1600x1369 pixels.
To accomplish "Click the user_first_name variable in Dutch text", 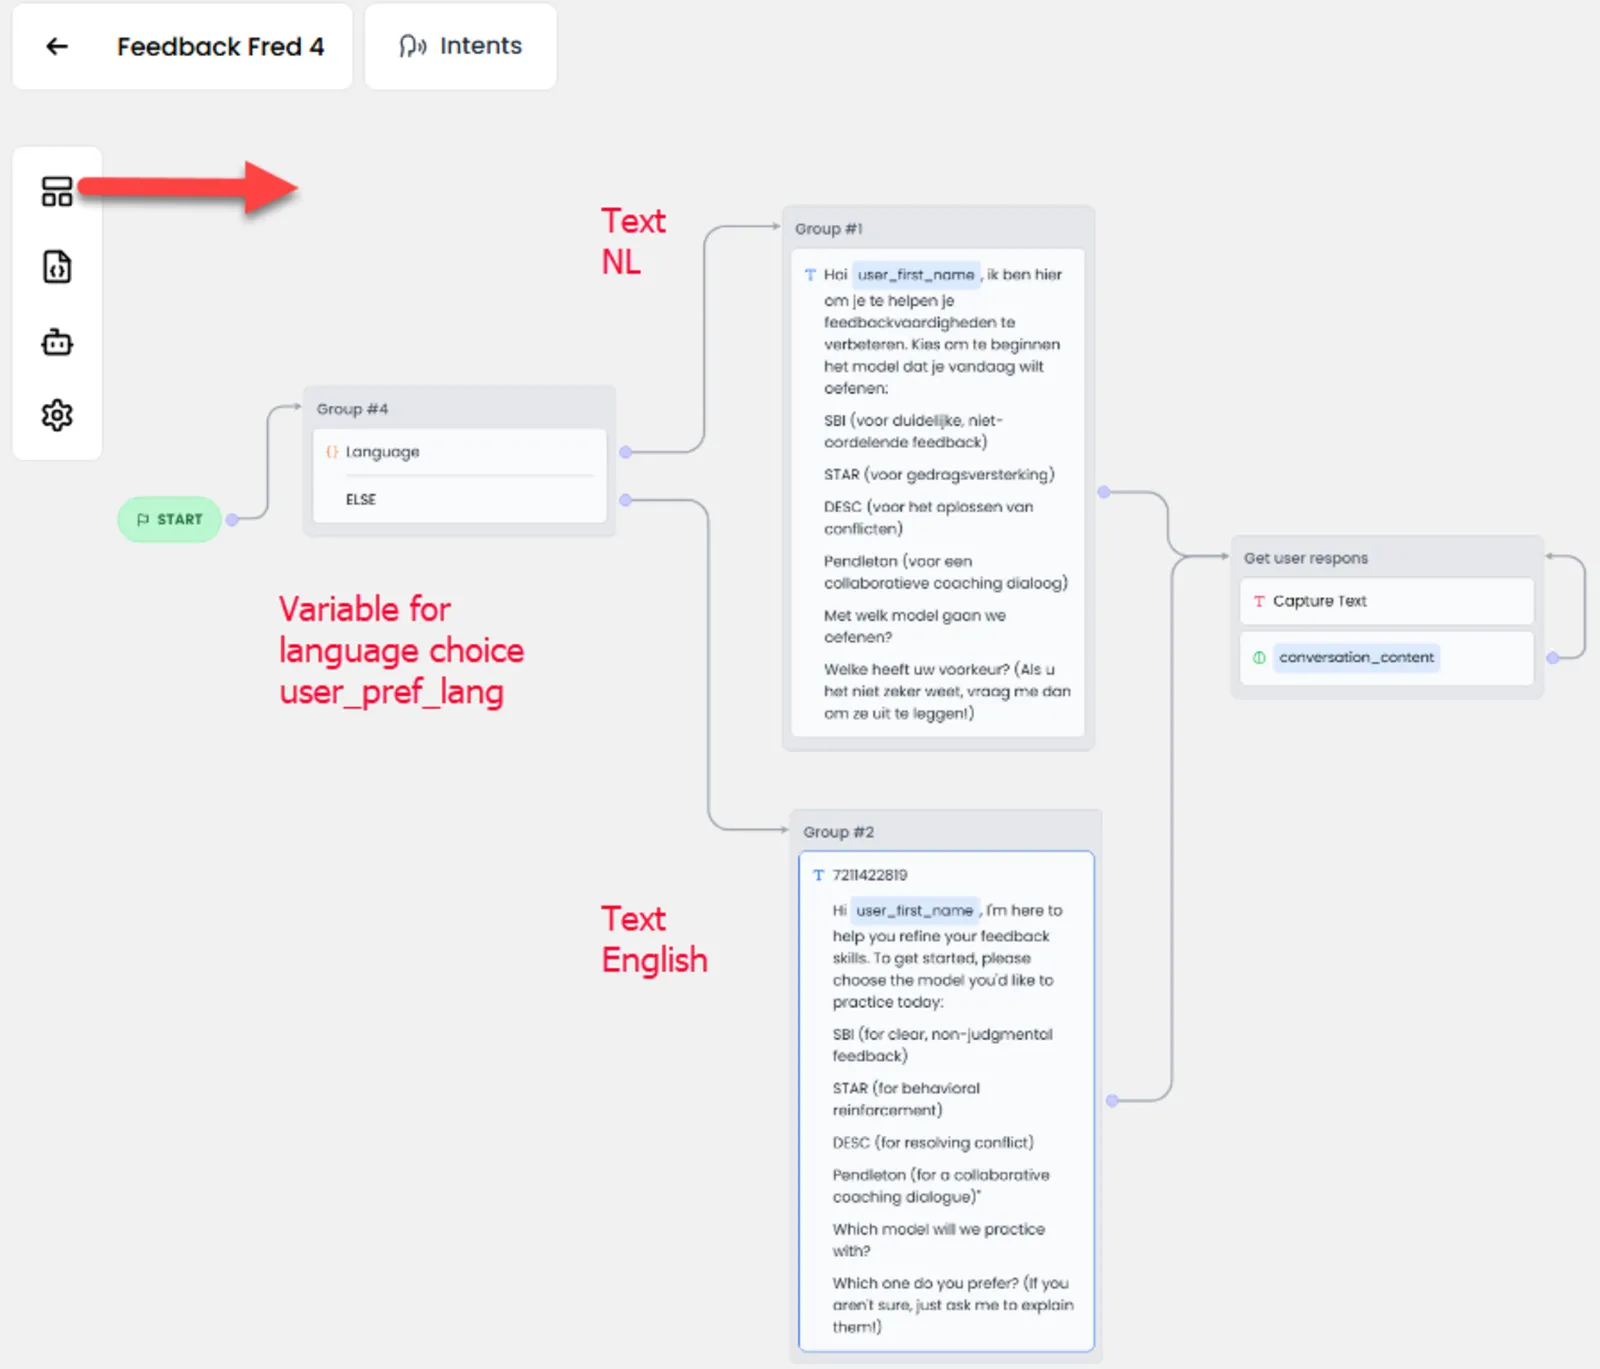I will 915,274.
